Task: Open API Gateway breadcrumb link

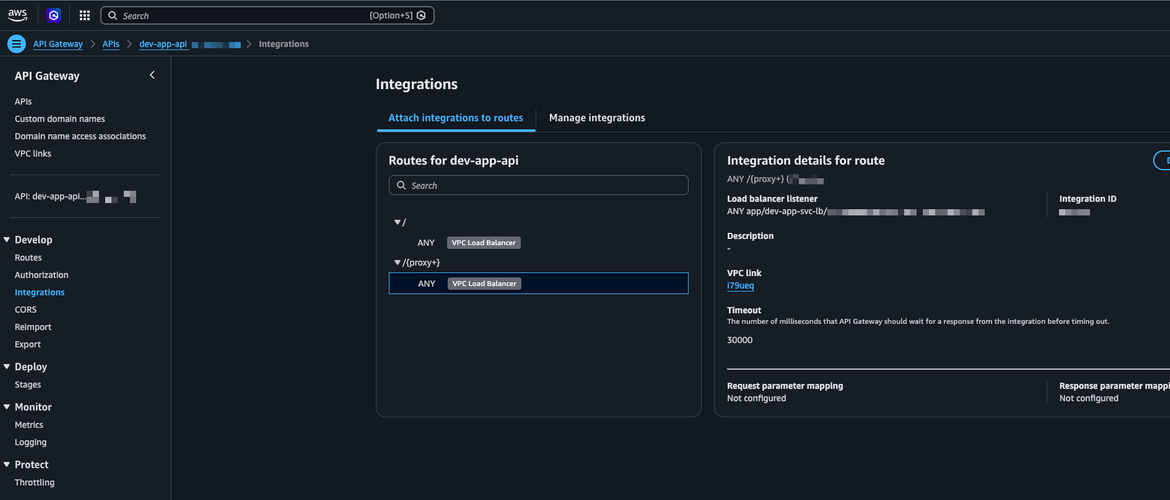Action: (58, 44)
